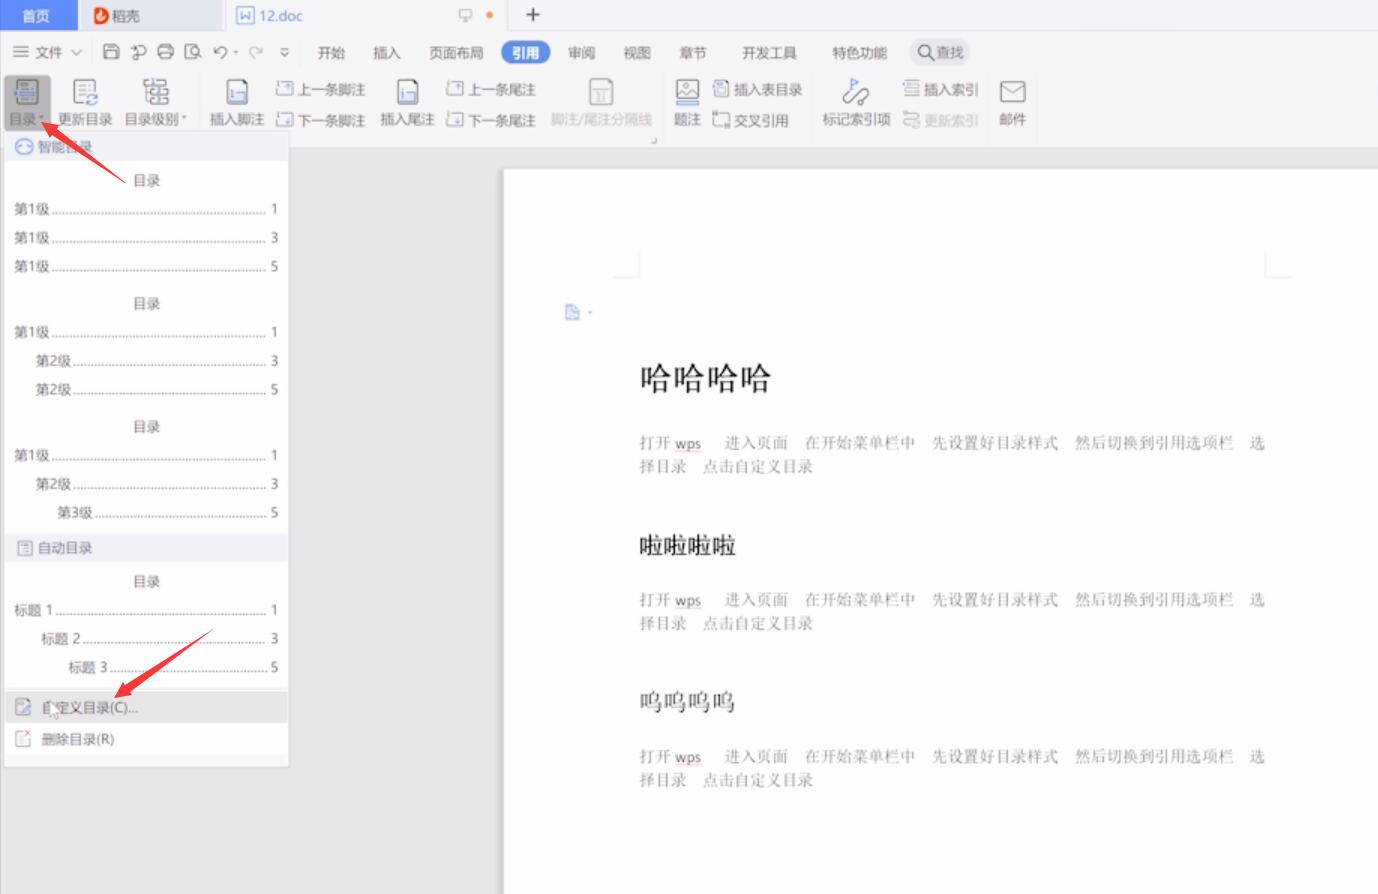Click 插入索引 insert index

940,89
